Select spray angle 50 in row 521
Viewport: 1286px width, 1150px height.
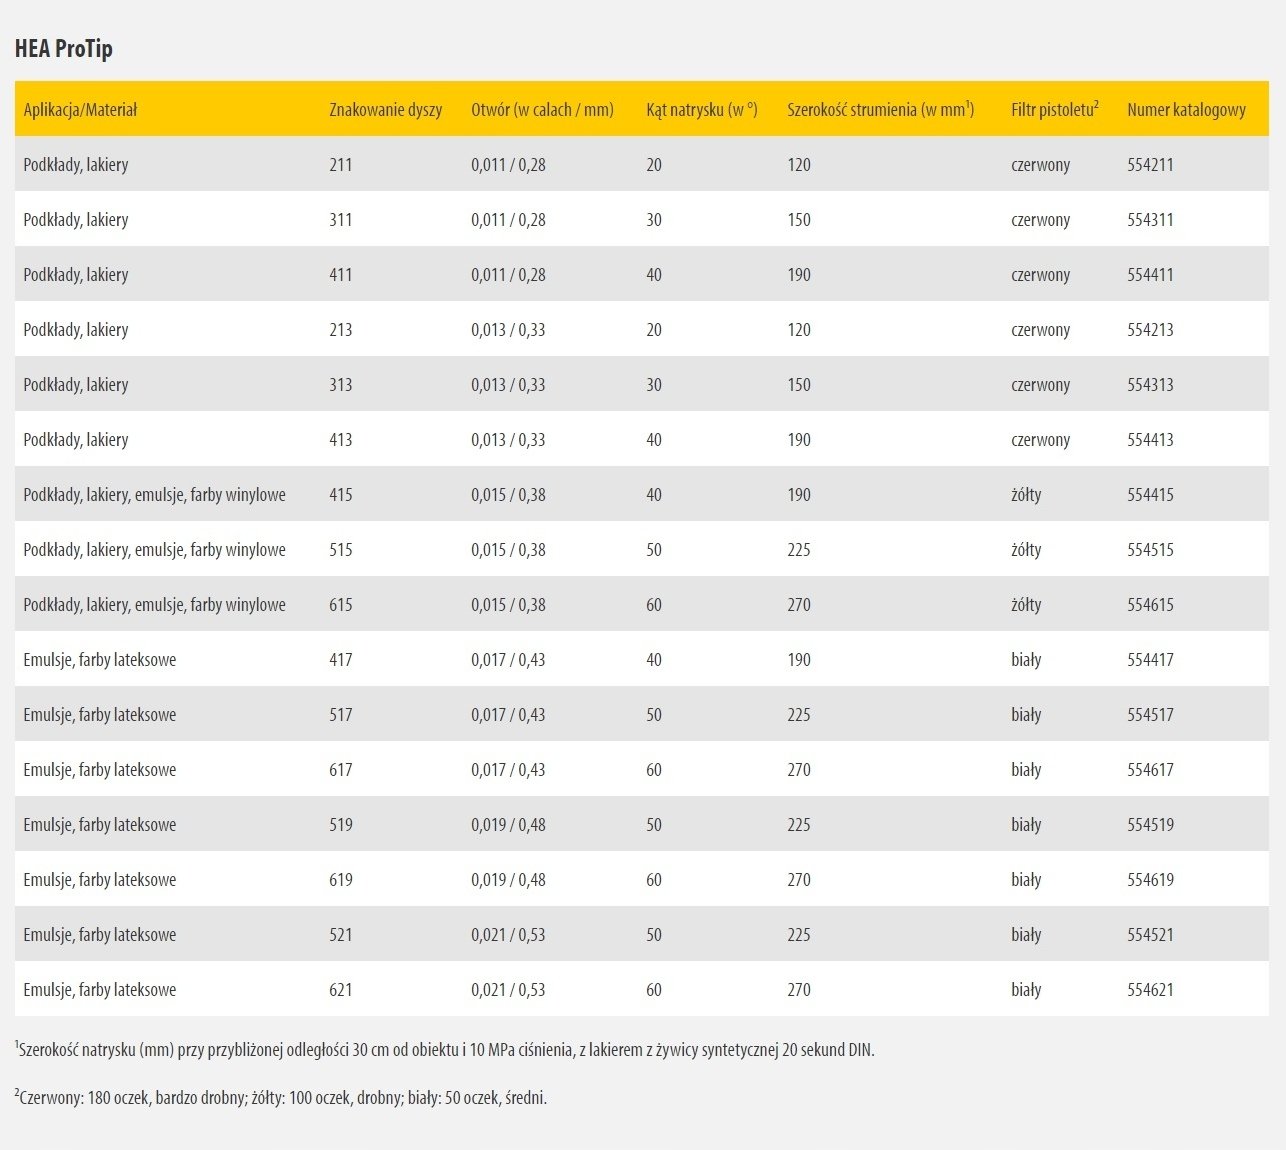click(654, 935)
